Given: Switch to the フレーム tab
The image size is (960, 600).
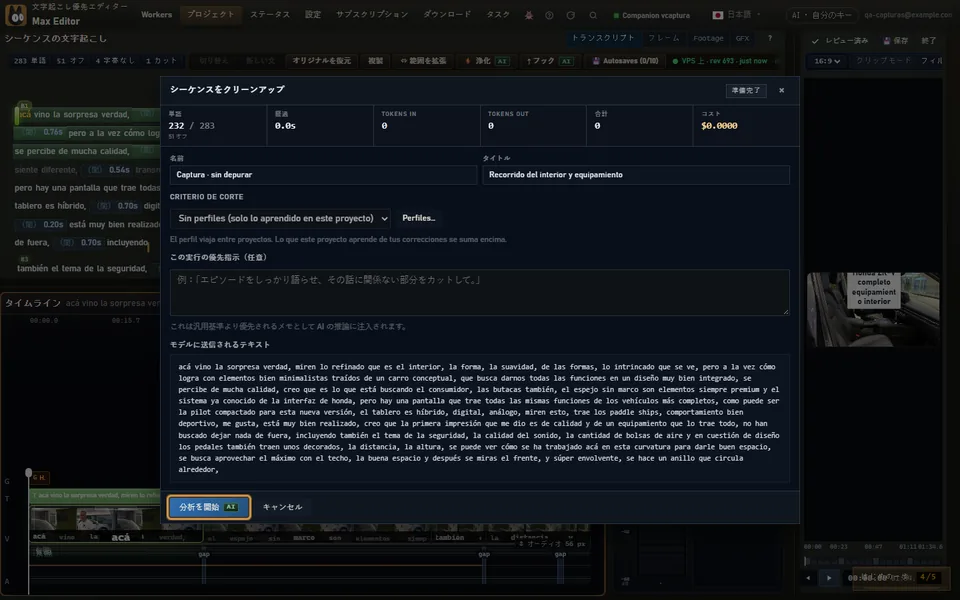Looking at the screenshot, I should coord(664,38).
